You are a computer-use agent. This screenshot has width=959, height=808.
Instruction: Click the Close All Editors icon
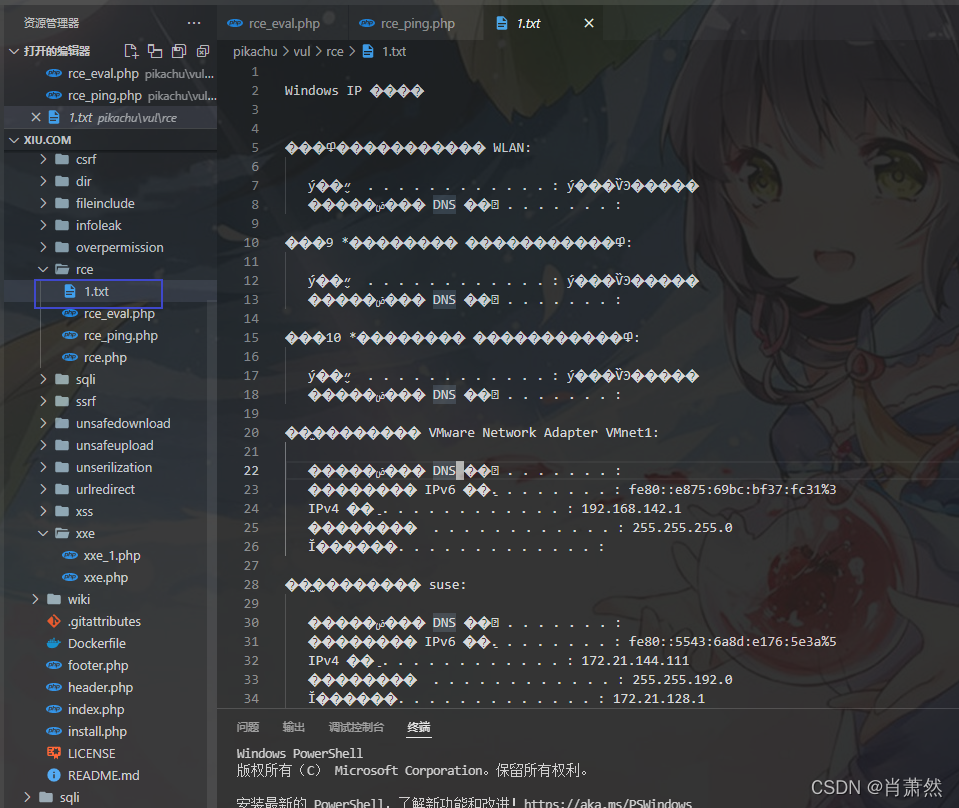point(202,51)
